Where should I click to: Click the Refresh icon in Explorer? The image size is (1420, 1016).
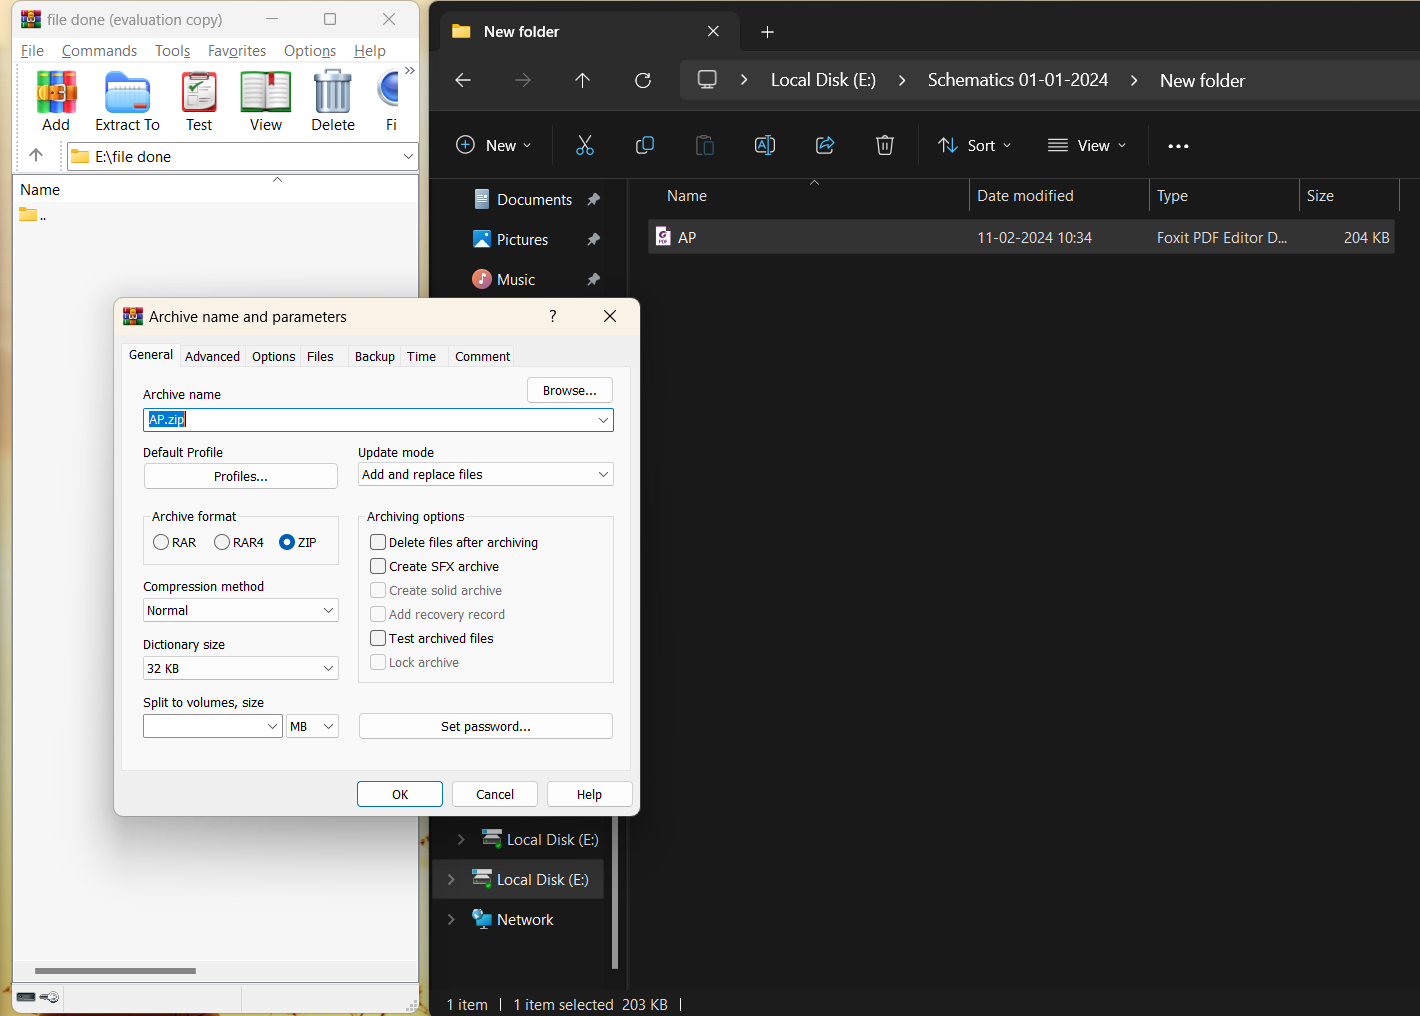pyautogui.click(x=643, y=81)
